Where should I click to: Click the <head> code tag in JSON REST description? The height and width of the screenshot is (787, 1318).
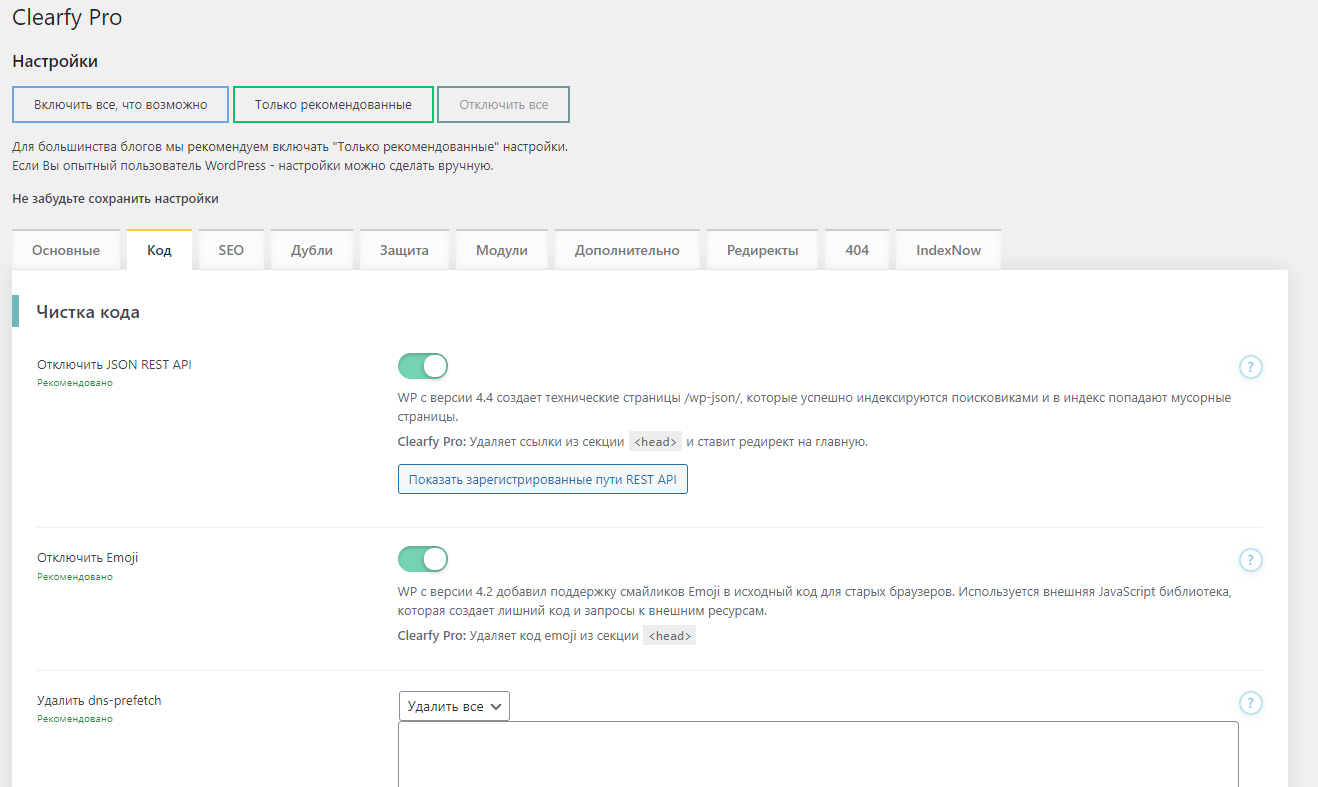coord(656,442)
